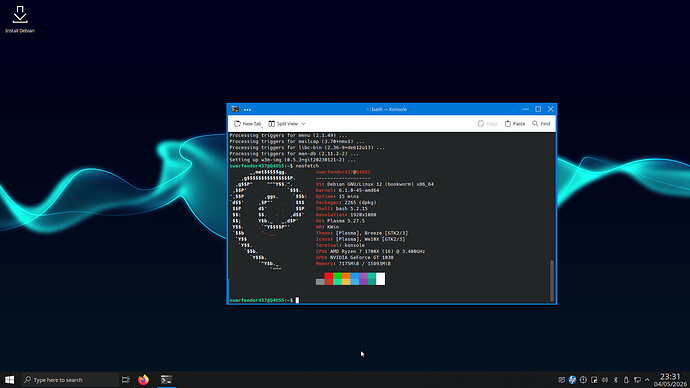Select the Konsole task in the taskbar
This screenshot has height=388, width=690.
coord(166,380)
